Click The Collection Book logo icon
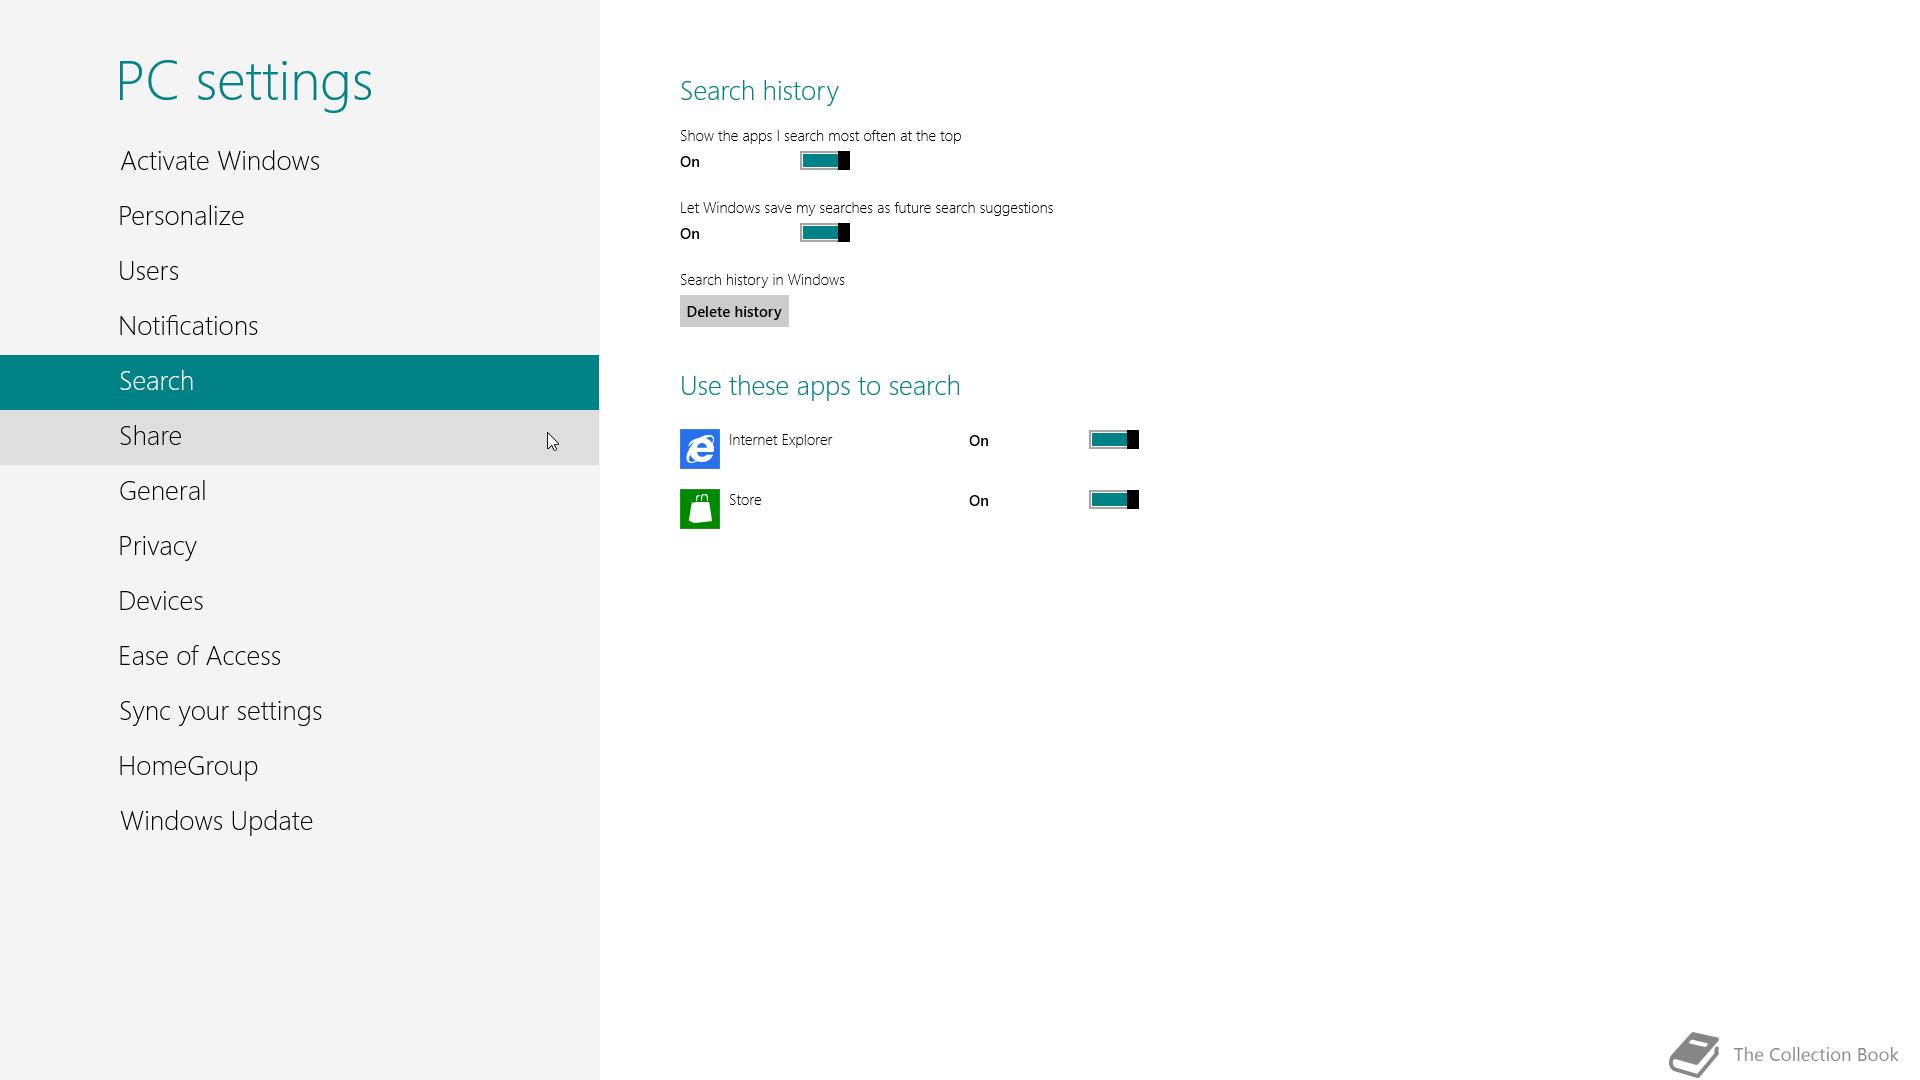The width and height of the screenshot is (1920, 1080). (1694, 1054)
